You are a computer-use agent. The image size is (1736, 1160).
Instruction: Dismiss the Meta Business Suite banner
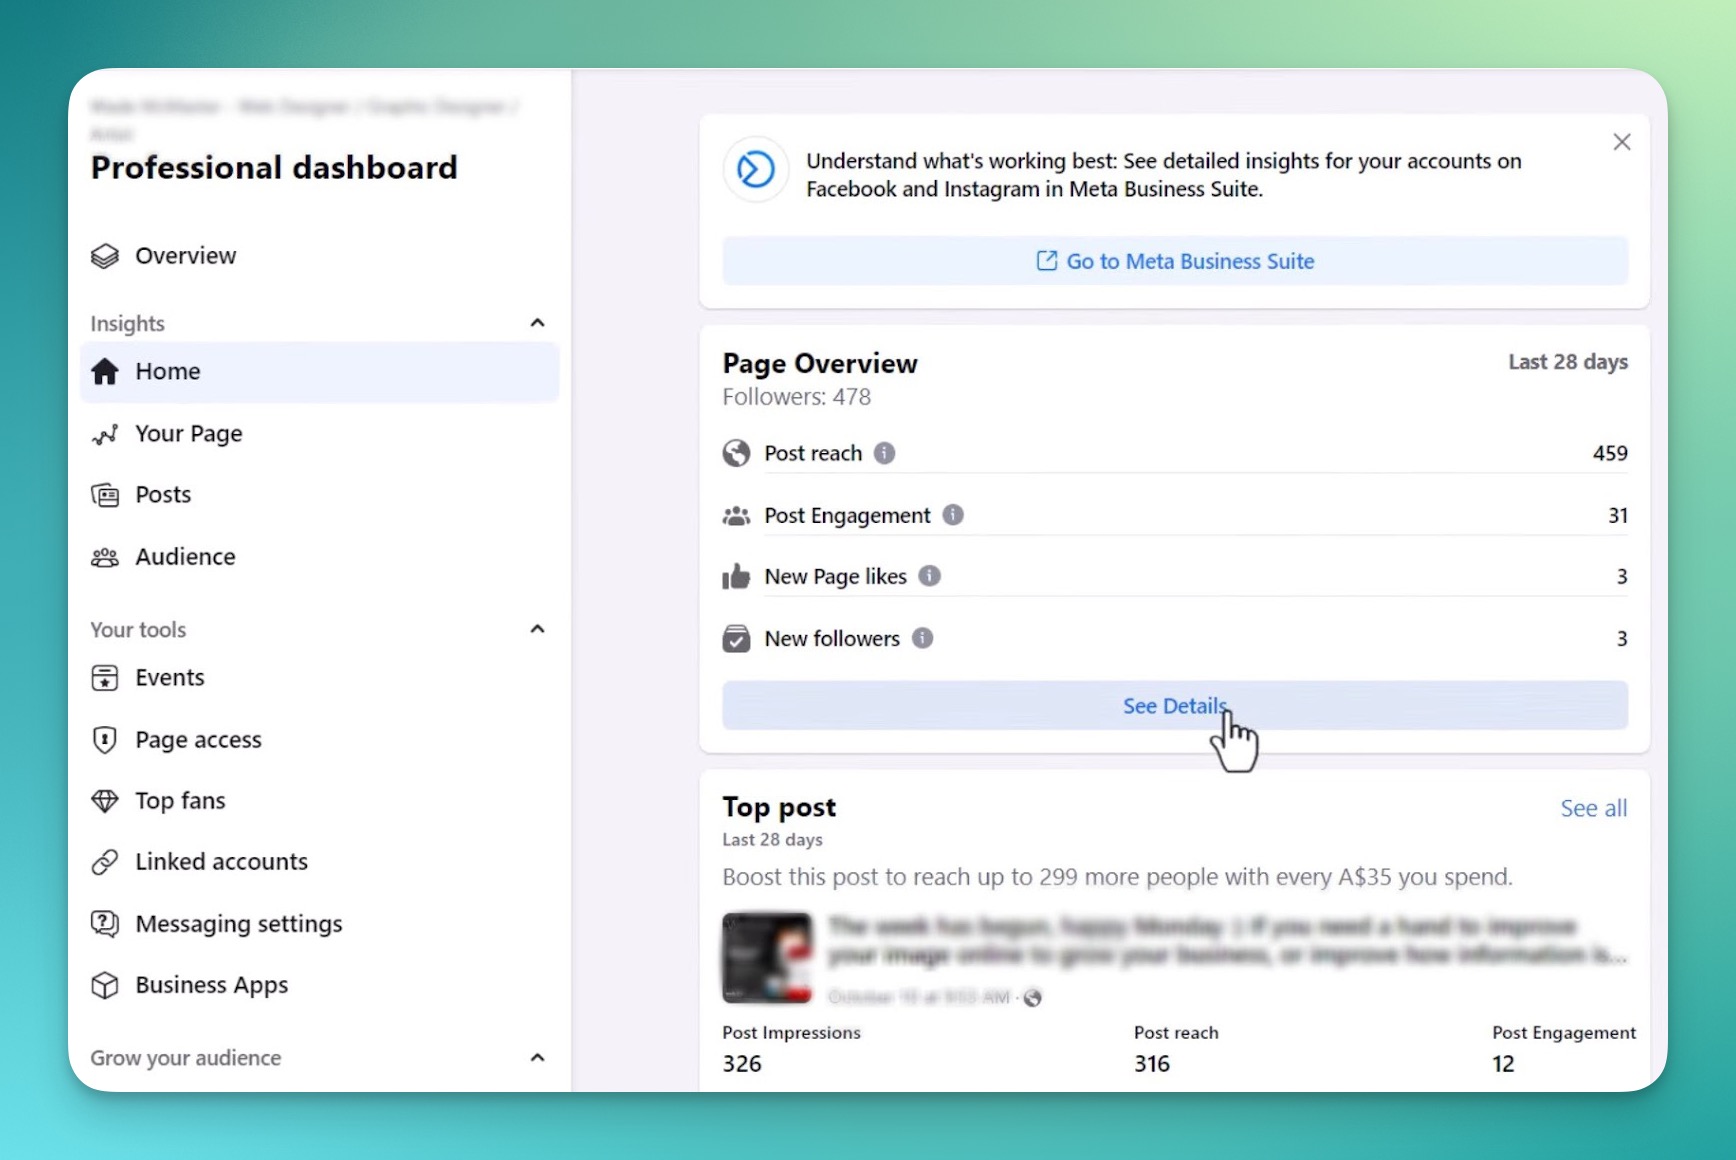tap(1621, 141)
